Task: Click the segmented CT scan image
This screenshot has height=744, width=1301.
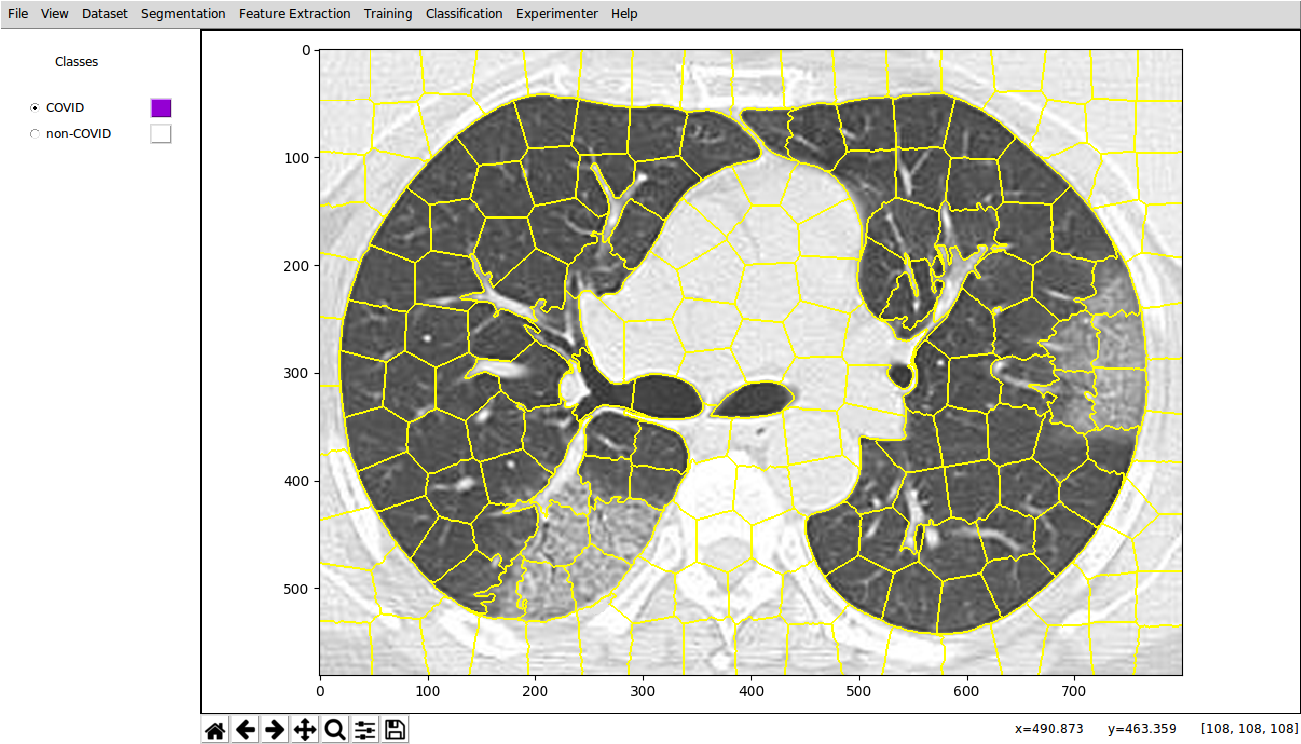Action: pyautogui.click(x=751, y=362)
